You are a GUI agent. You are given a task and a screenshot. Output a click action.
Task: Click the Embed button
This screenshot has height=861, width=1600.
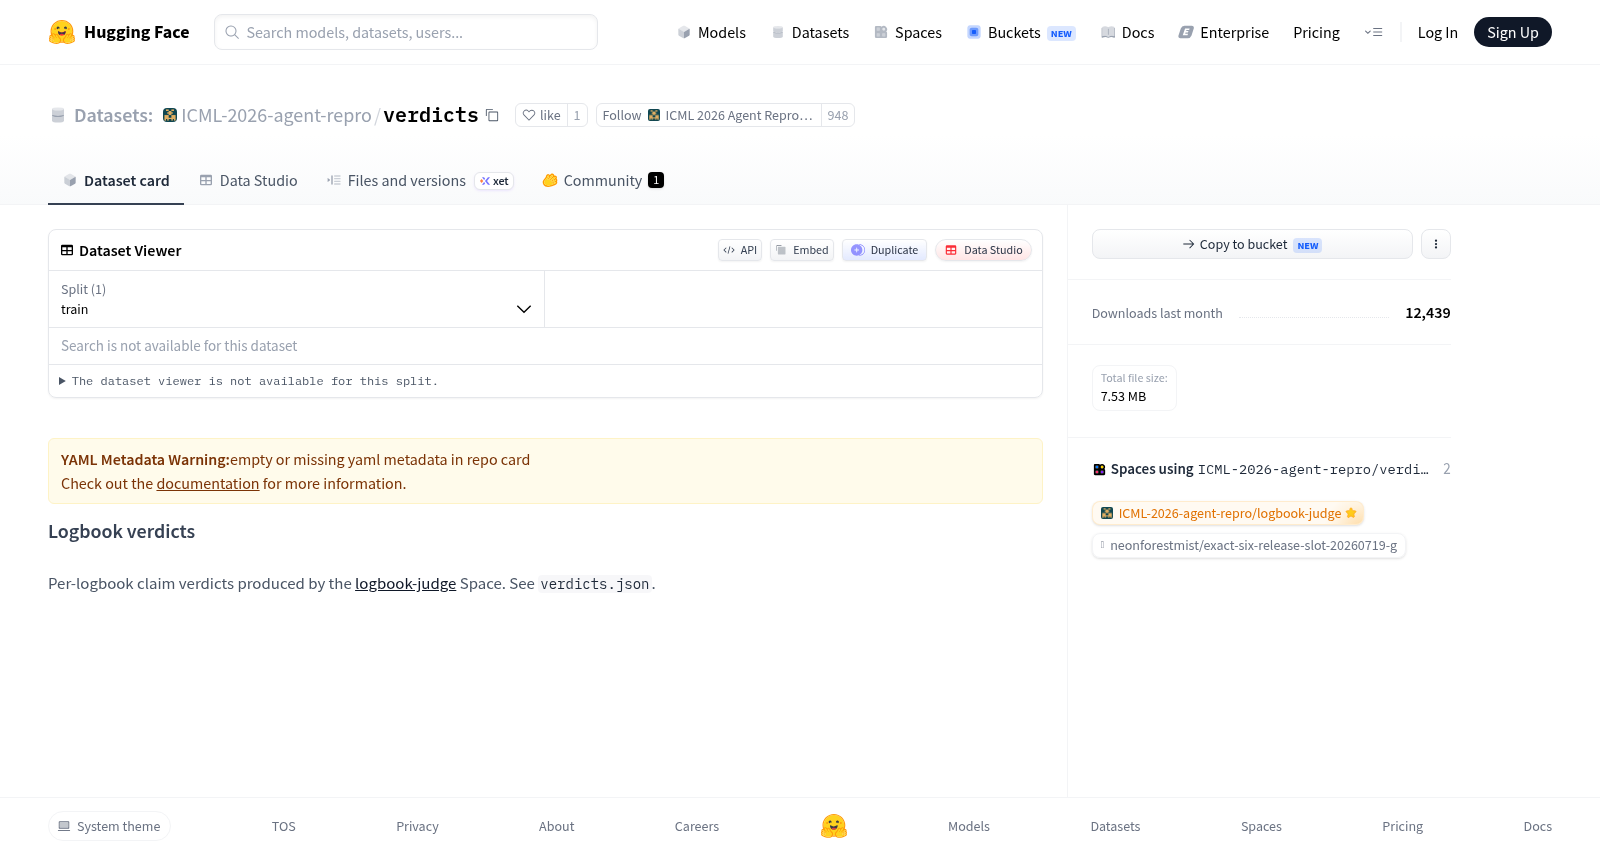(802, 250)
